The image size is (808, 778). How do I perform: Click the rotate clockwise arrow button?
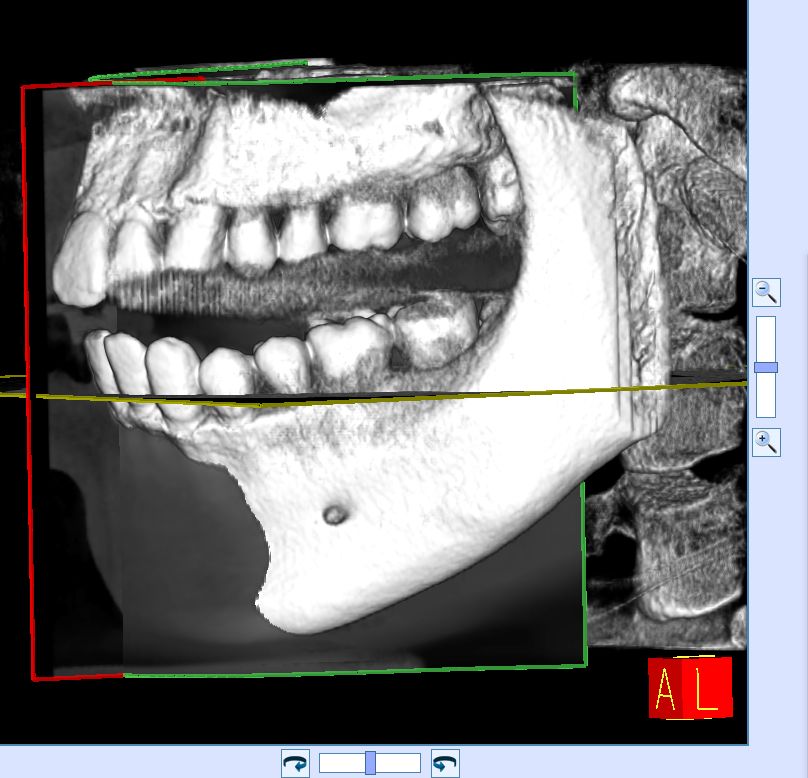click(x=295, y=763)
